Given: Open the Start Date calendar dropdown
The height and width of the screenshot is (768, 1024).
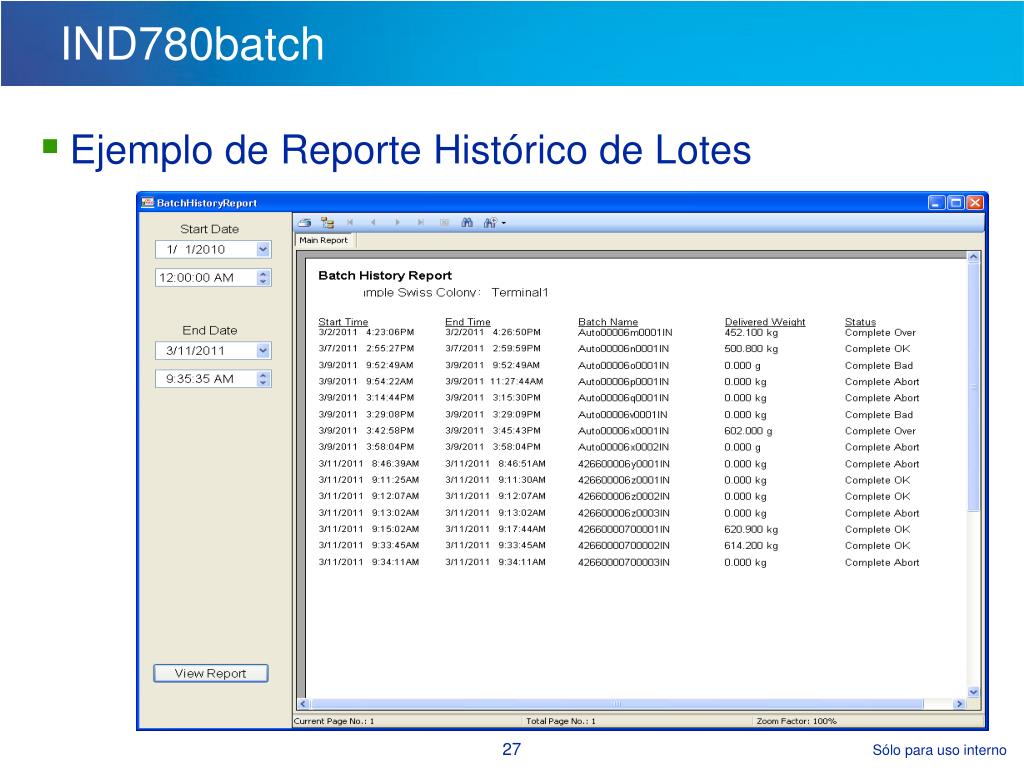Looking at the screenshot, I should pos(263,249).
